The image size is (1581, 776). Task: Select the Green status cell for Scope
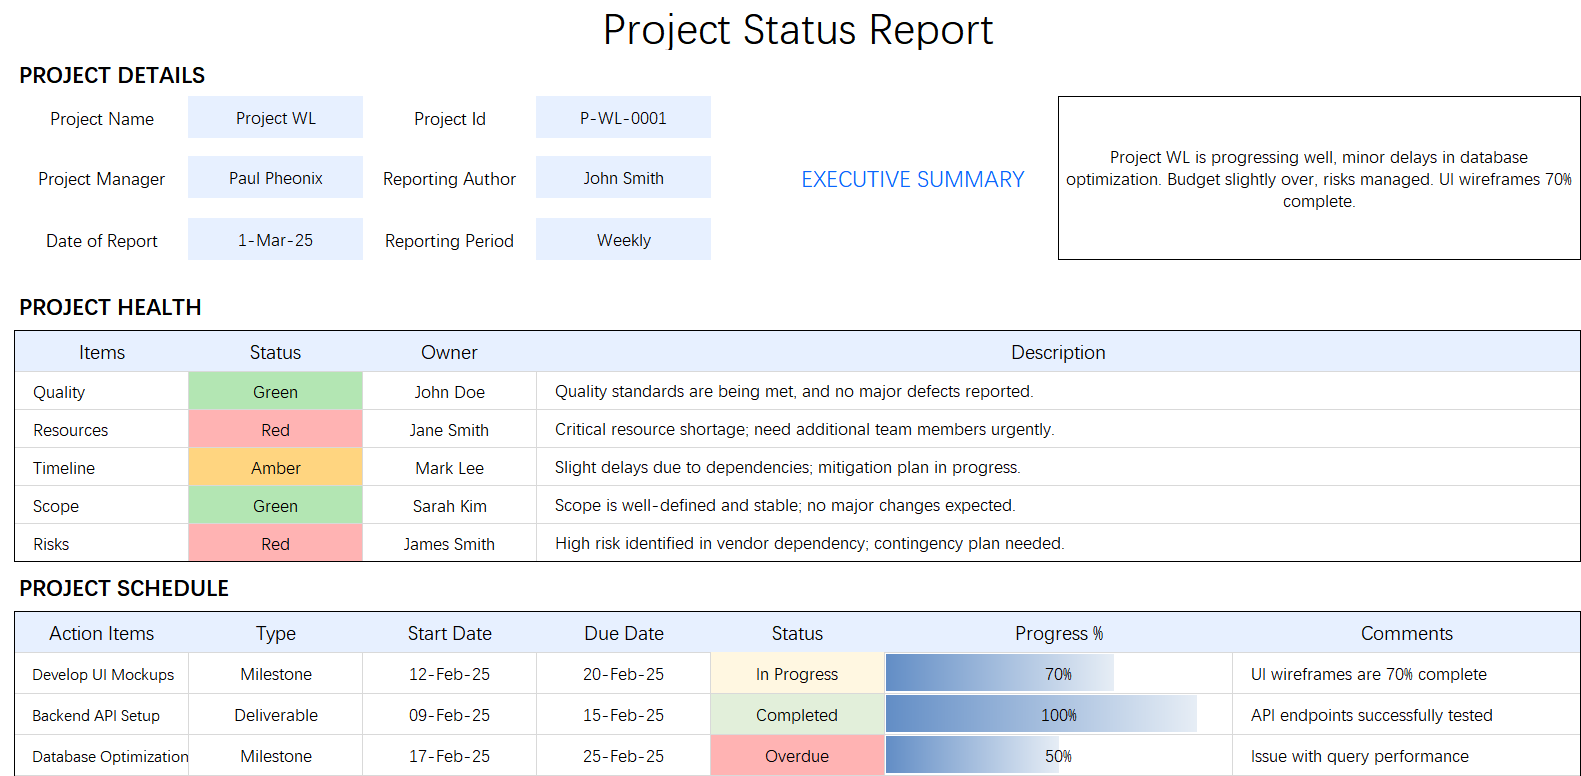[275, 505]
